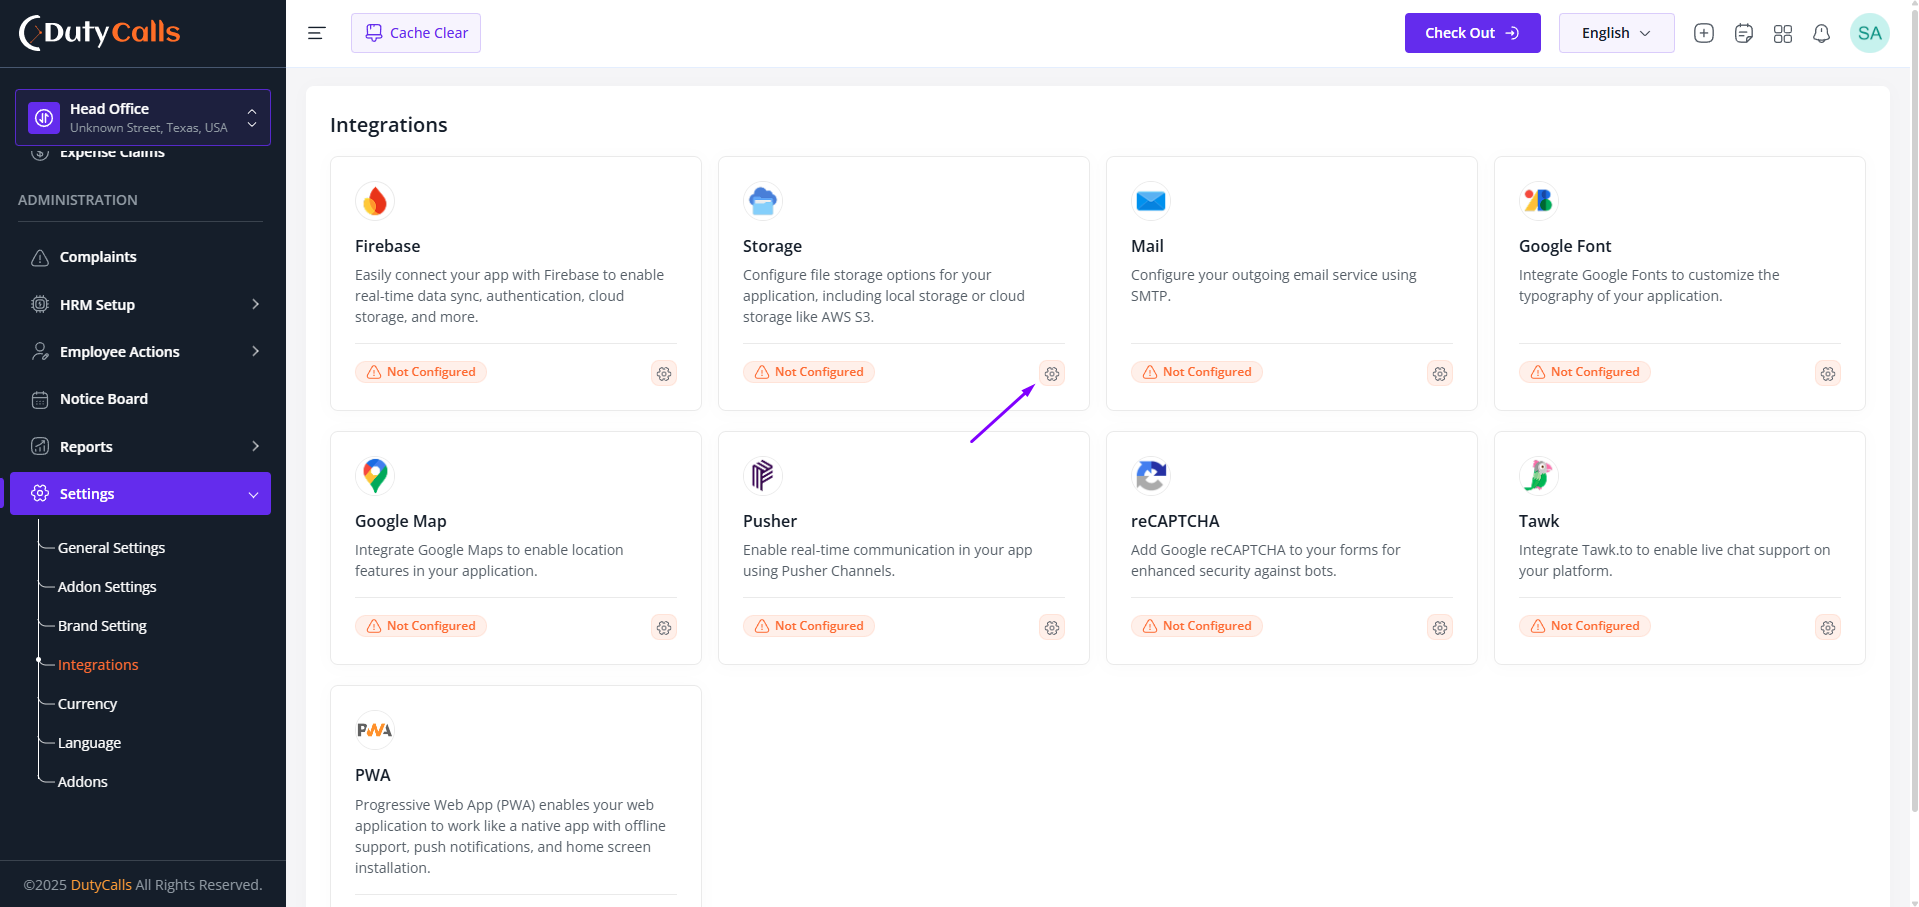
Task: Open Storage configuration gear icon
Action: pyautogui.click(x=1052, y=373)
